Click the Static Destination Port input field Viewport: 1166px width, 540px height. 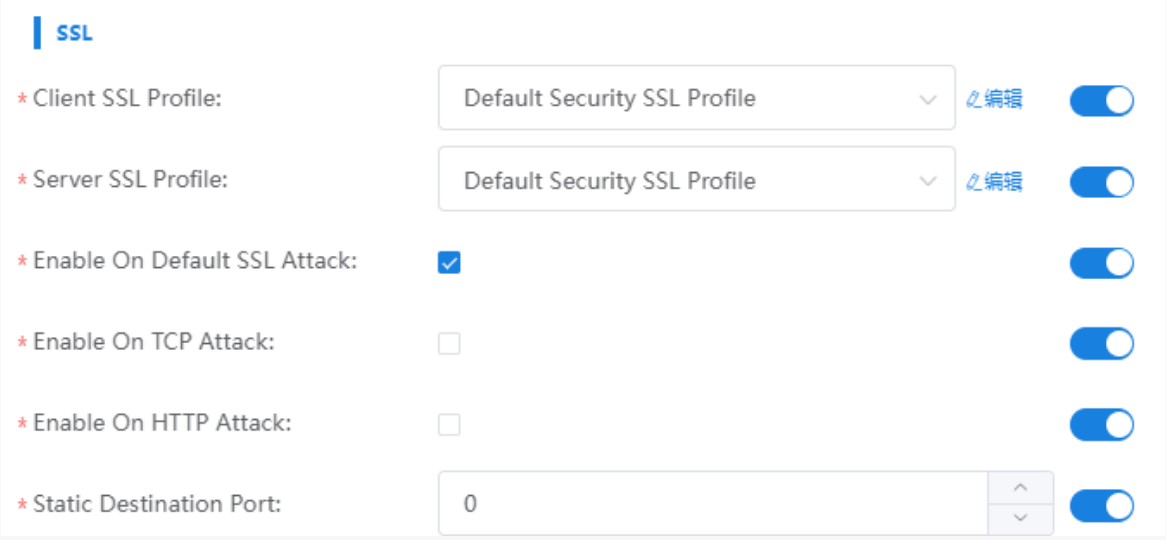point(710,503)
